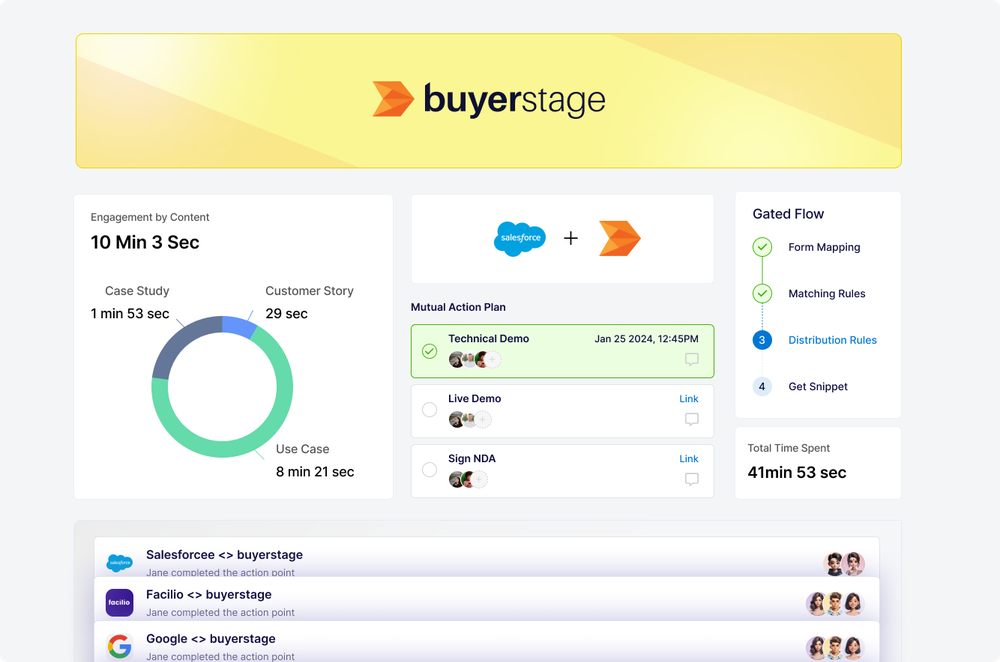Open comment icon on Sign NDA
The height and width of the screenshot is (662, 1000).
(691, 479)
